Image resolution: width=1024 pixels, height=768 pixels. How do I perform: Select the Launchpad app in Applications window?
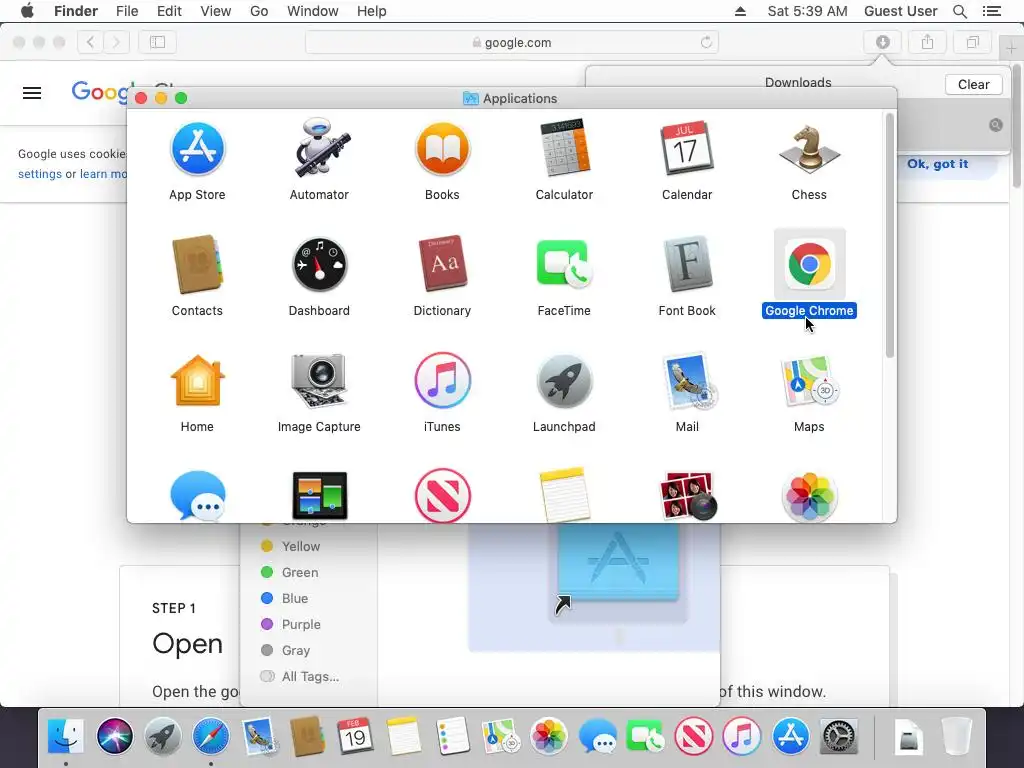coord(564,381)
